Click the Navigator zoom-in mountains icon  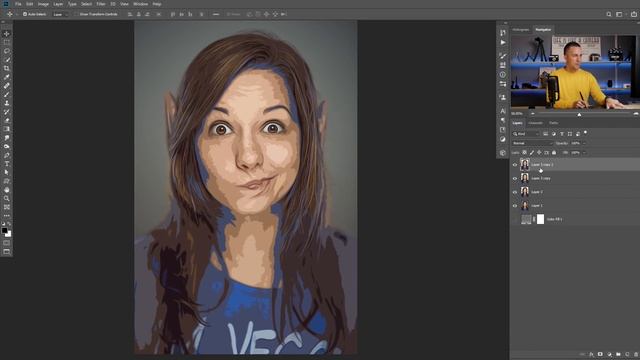pyautogui.click(x=636, y=113)
